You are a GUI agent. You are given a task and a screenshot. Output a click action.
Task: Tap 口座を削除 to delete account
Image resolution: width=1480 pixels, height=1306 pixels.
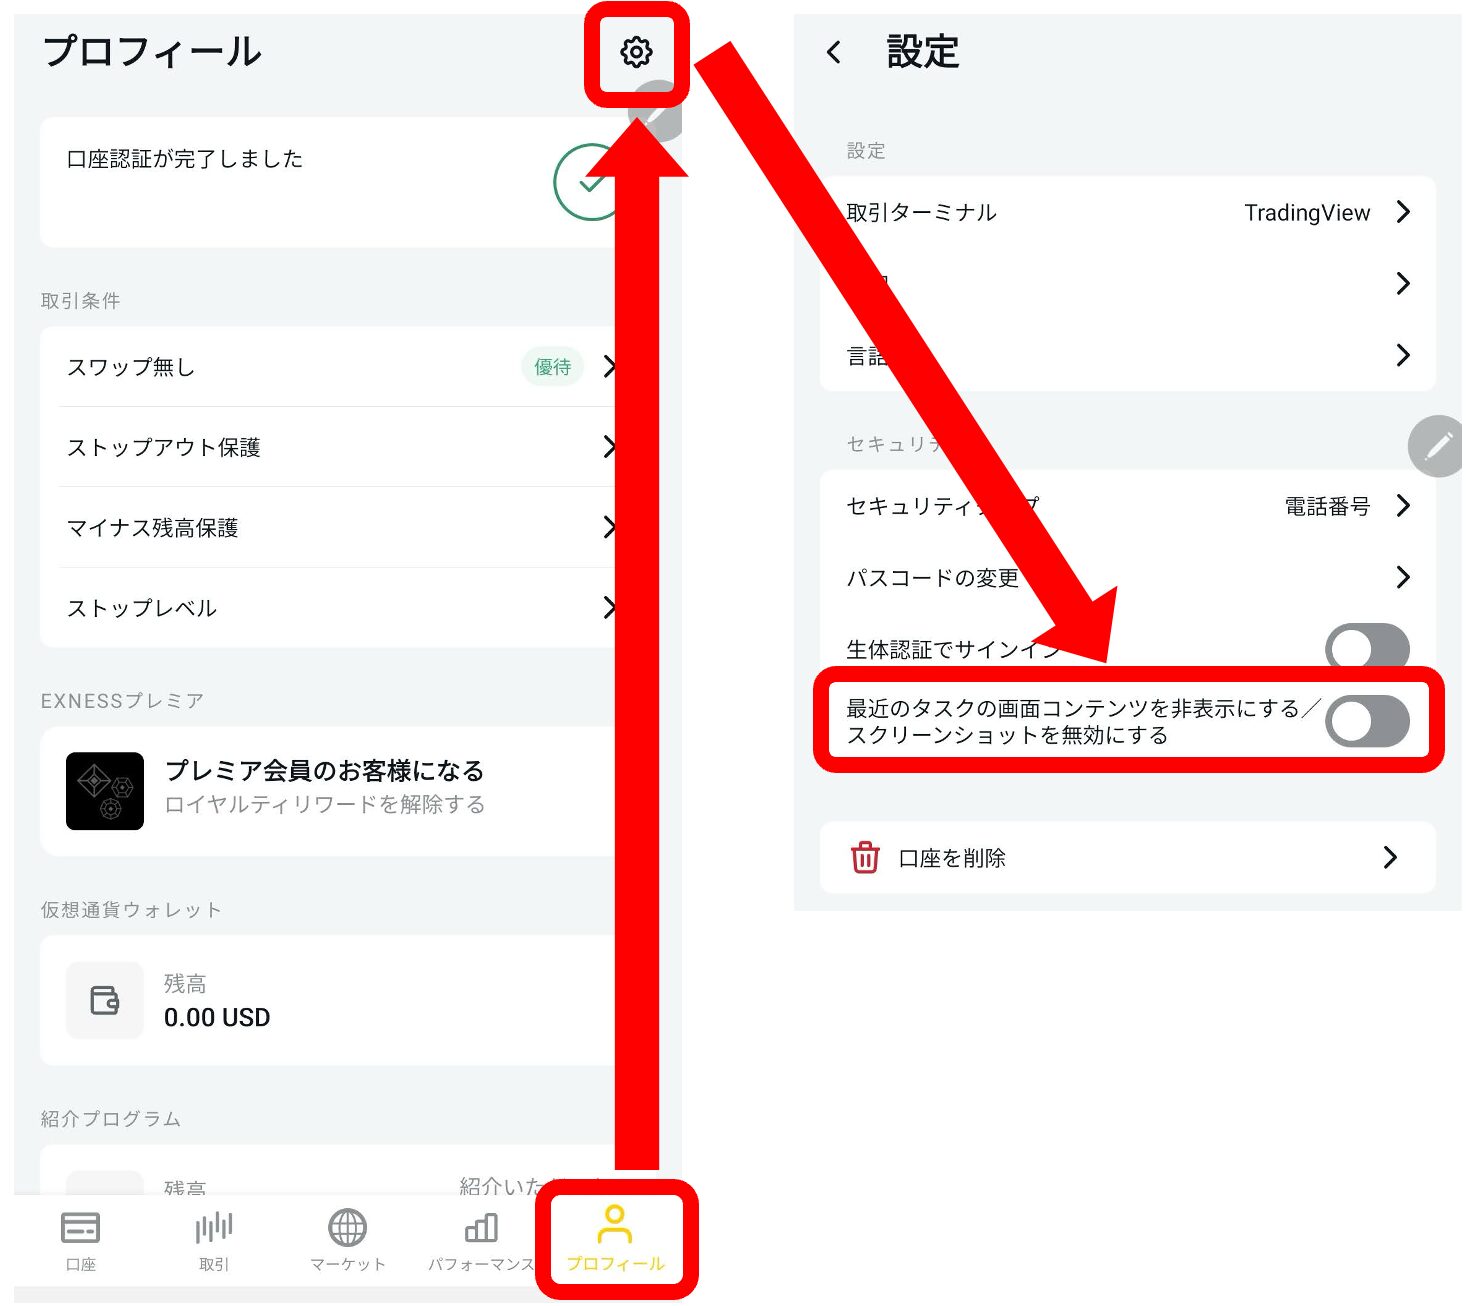pyautogui.click(x=1126, y=858)
